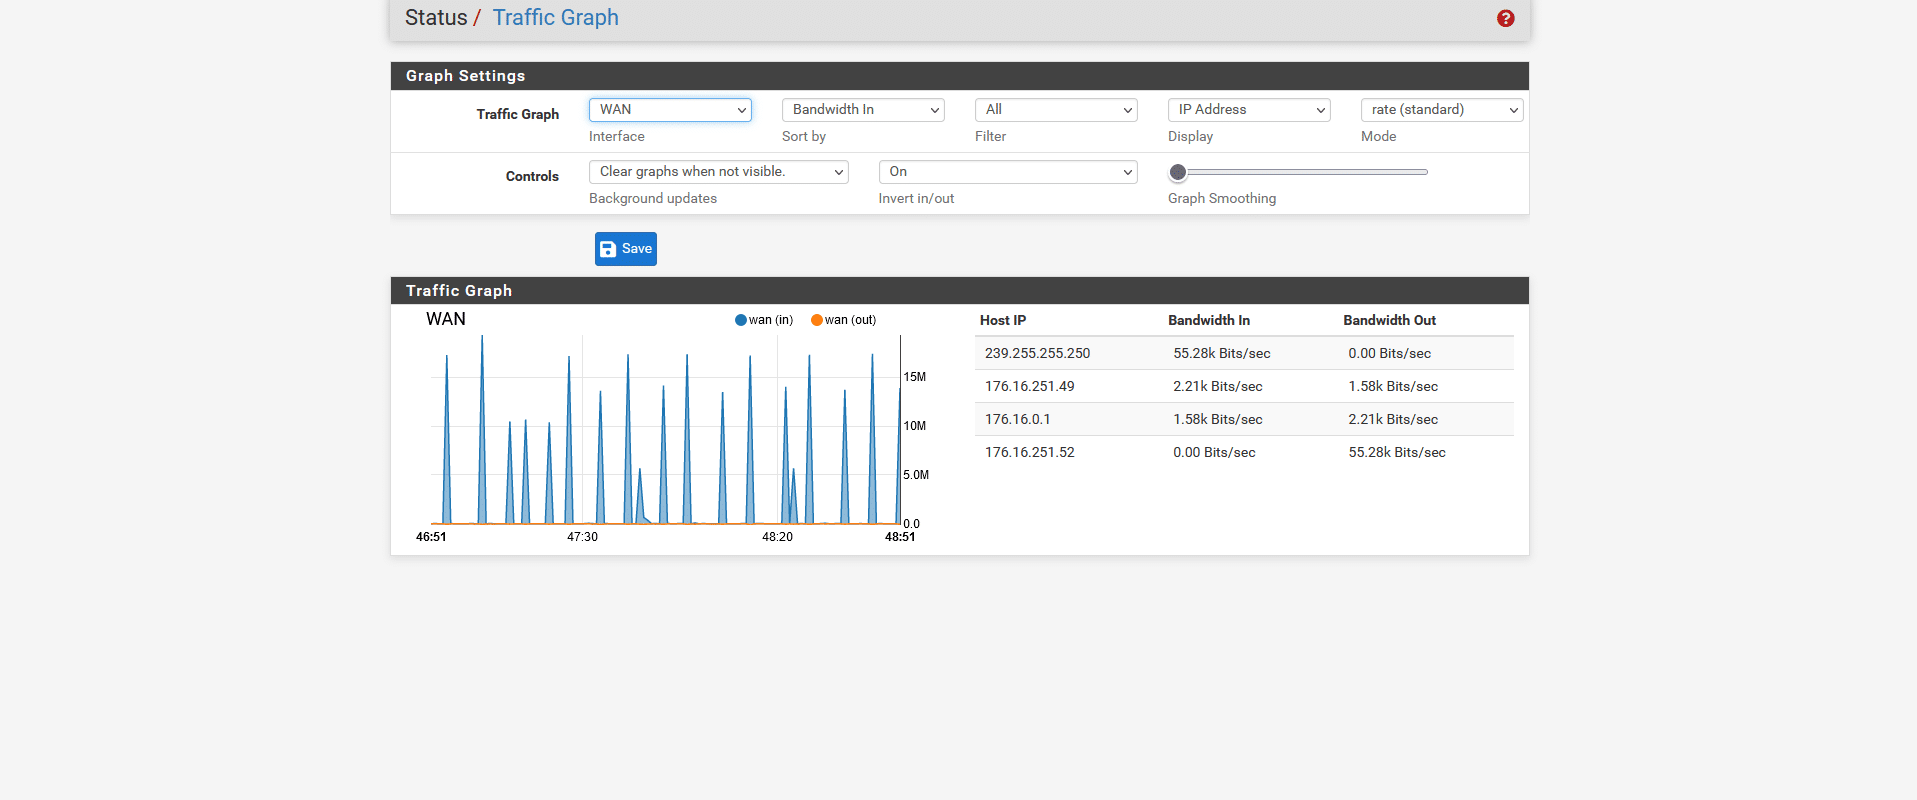The height and width of the screenshot is (800, 1917).
Task: Click 2.21k Bits/sec in the Bandwidth In column
Action: point(1218,386)
